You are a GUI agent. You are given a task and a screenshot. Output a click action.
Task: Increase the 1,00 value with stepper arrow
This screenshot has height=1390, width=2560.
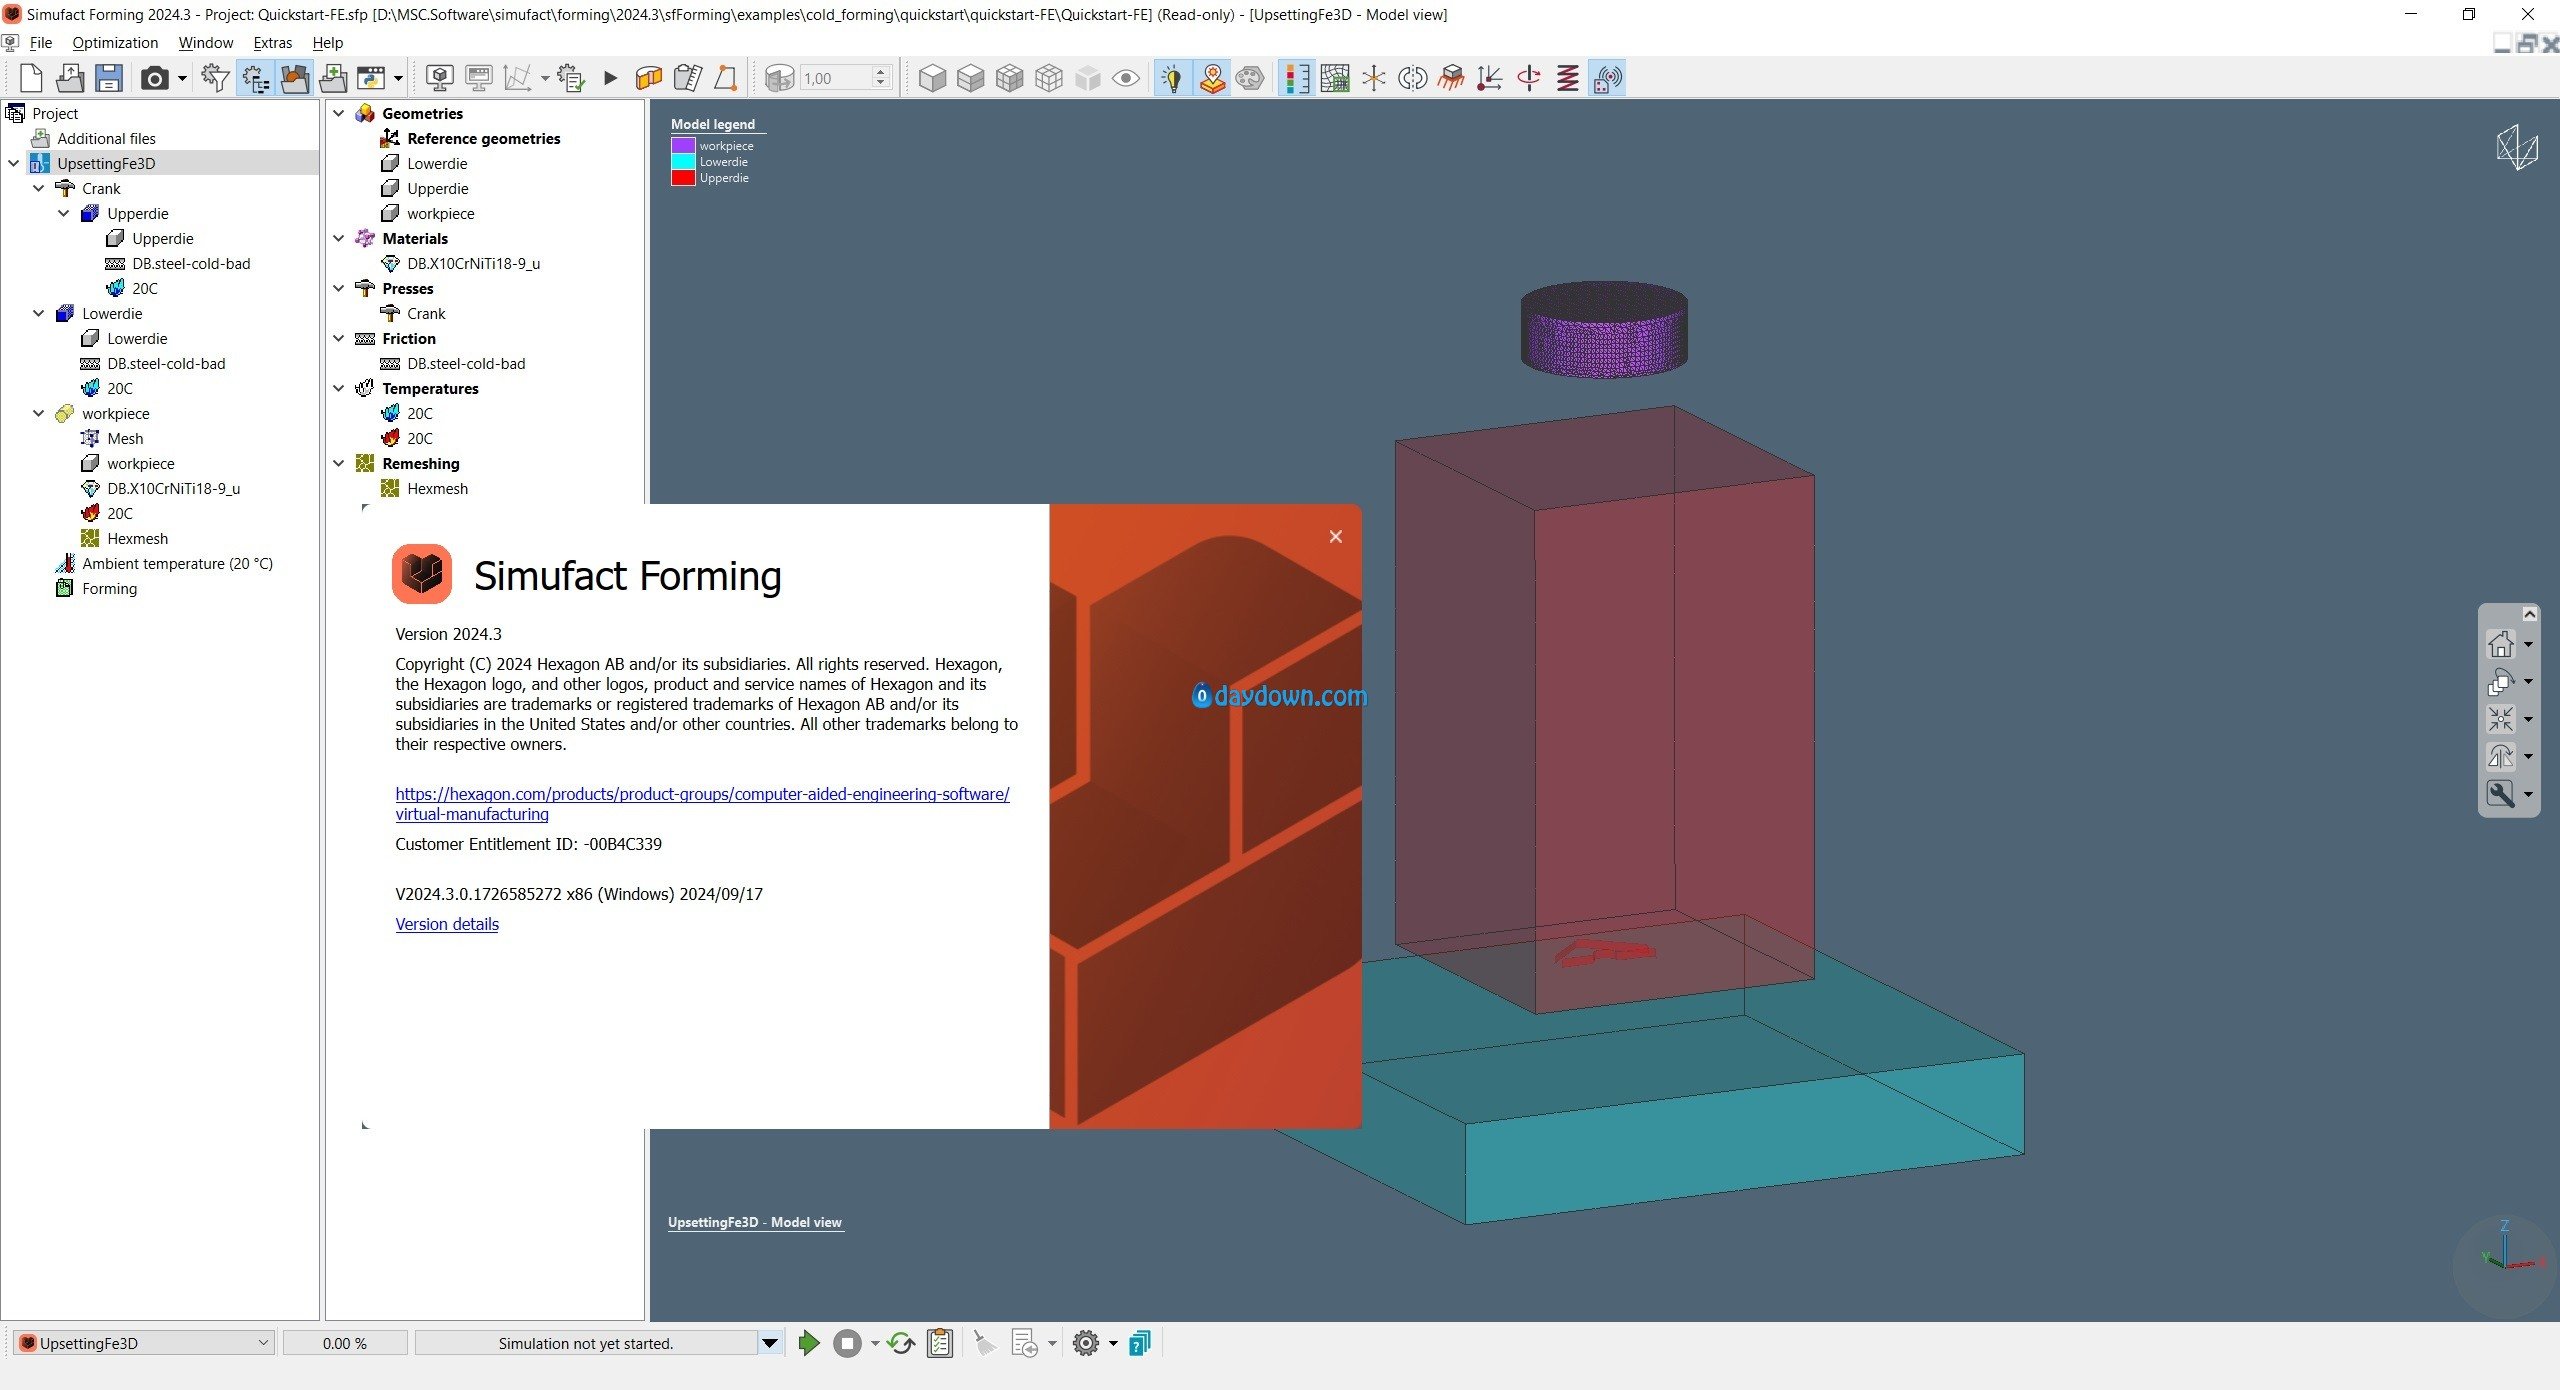pos(881,72)
